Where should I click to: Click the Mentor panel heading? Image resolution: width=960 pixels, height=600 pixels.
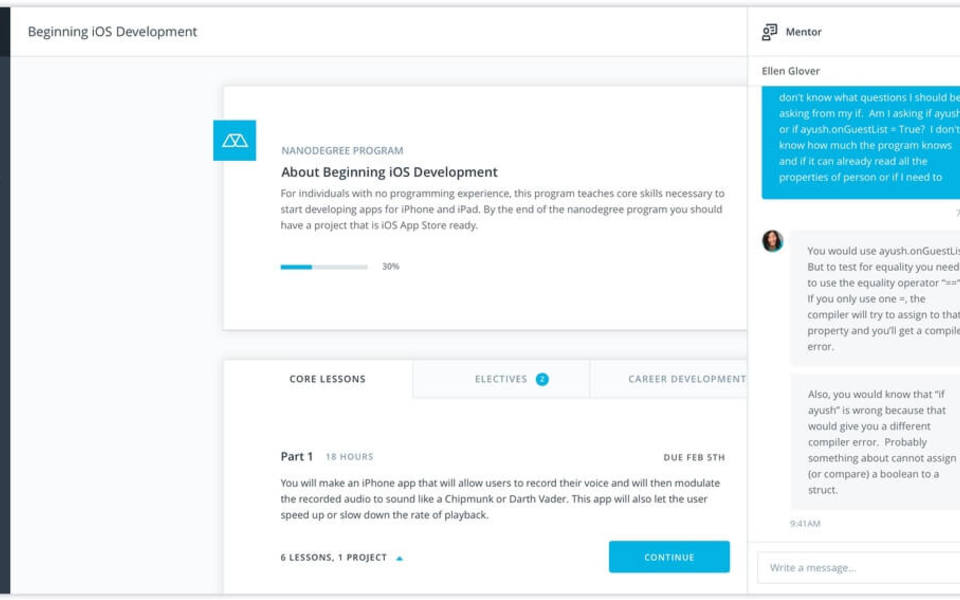[x=803, y=32]
